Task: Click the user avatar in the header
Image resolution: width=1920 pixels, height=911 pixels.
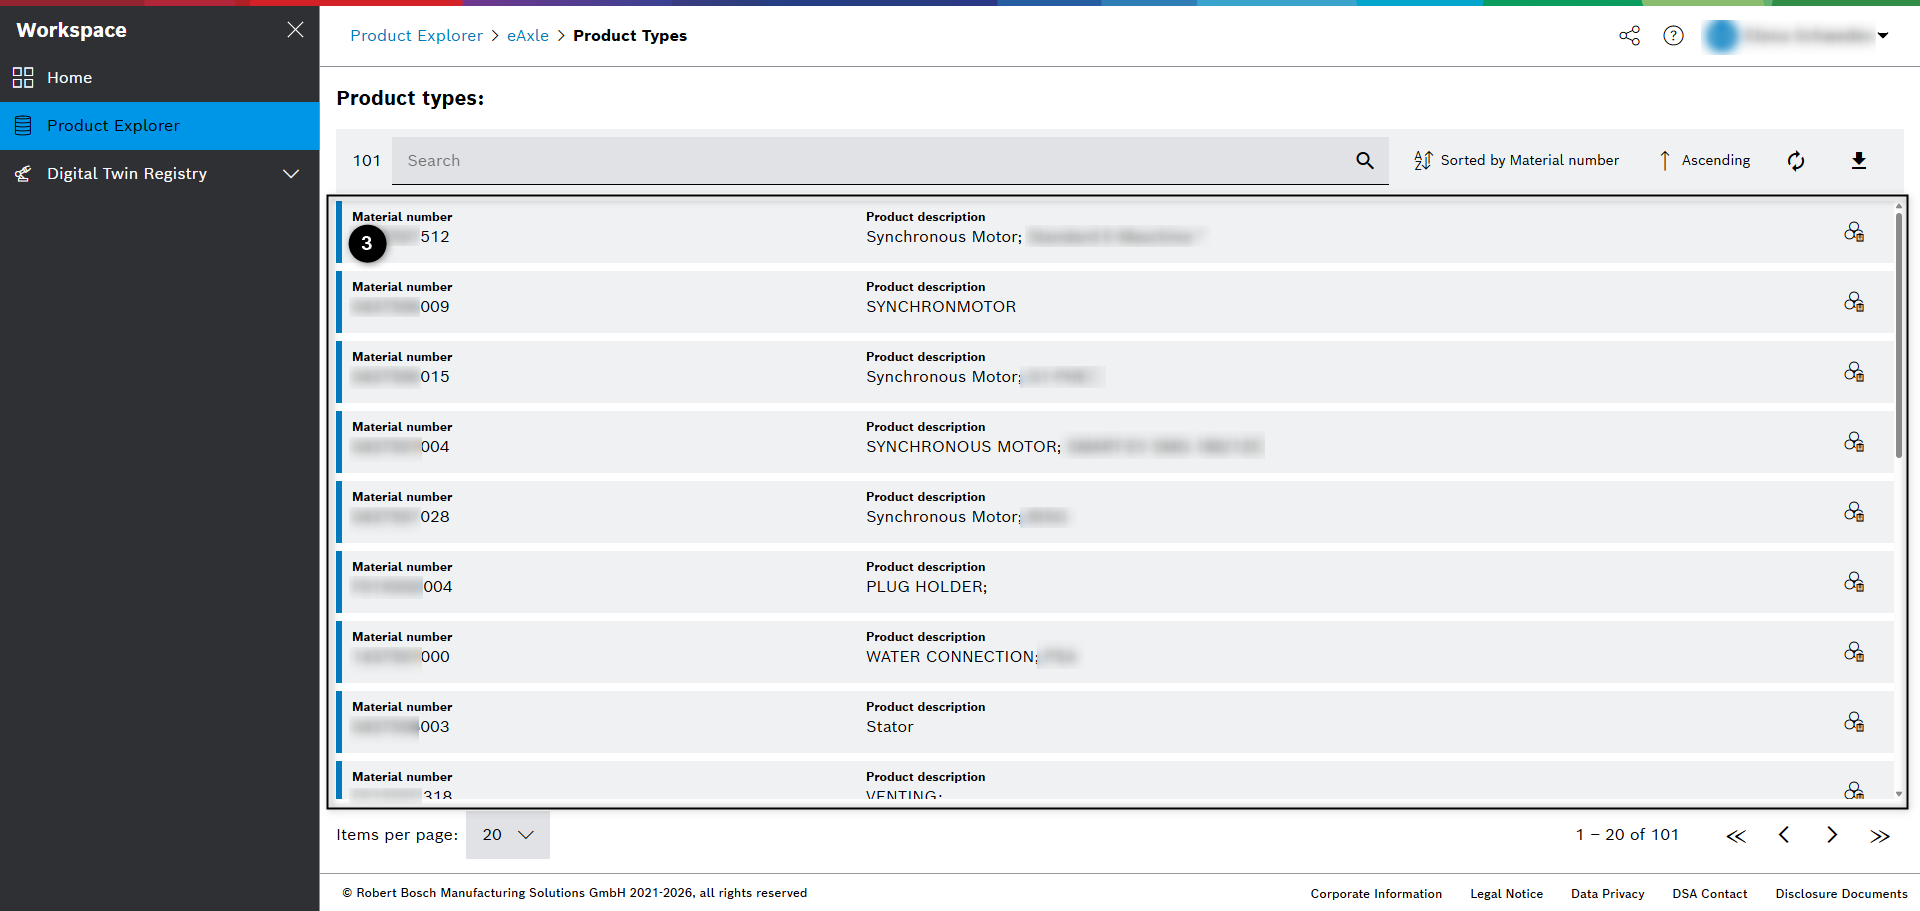Action: (1721, 36)
